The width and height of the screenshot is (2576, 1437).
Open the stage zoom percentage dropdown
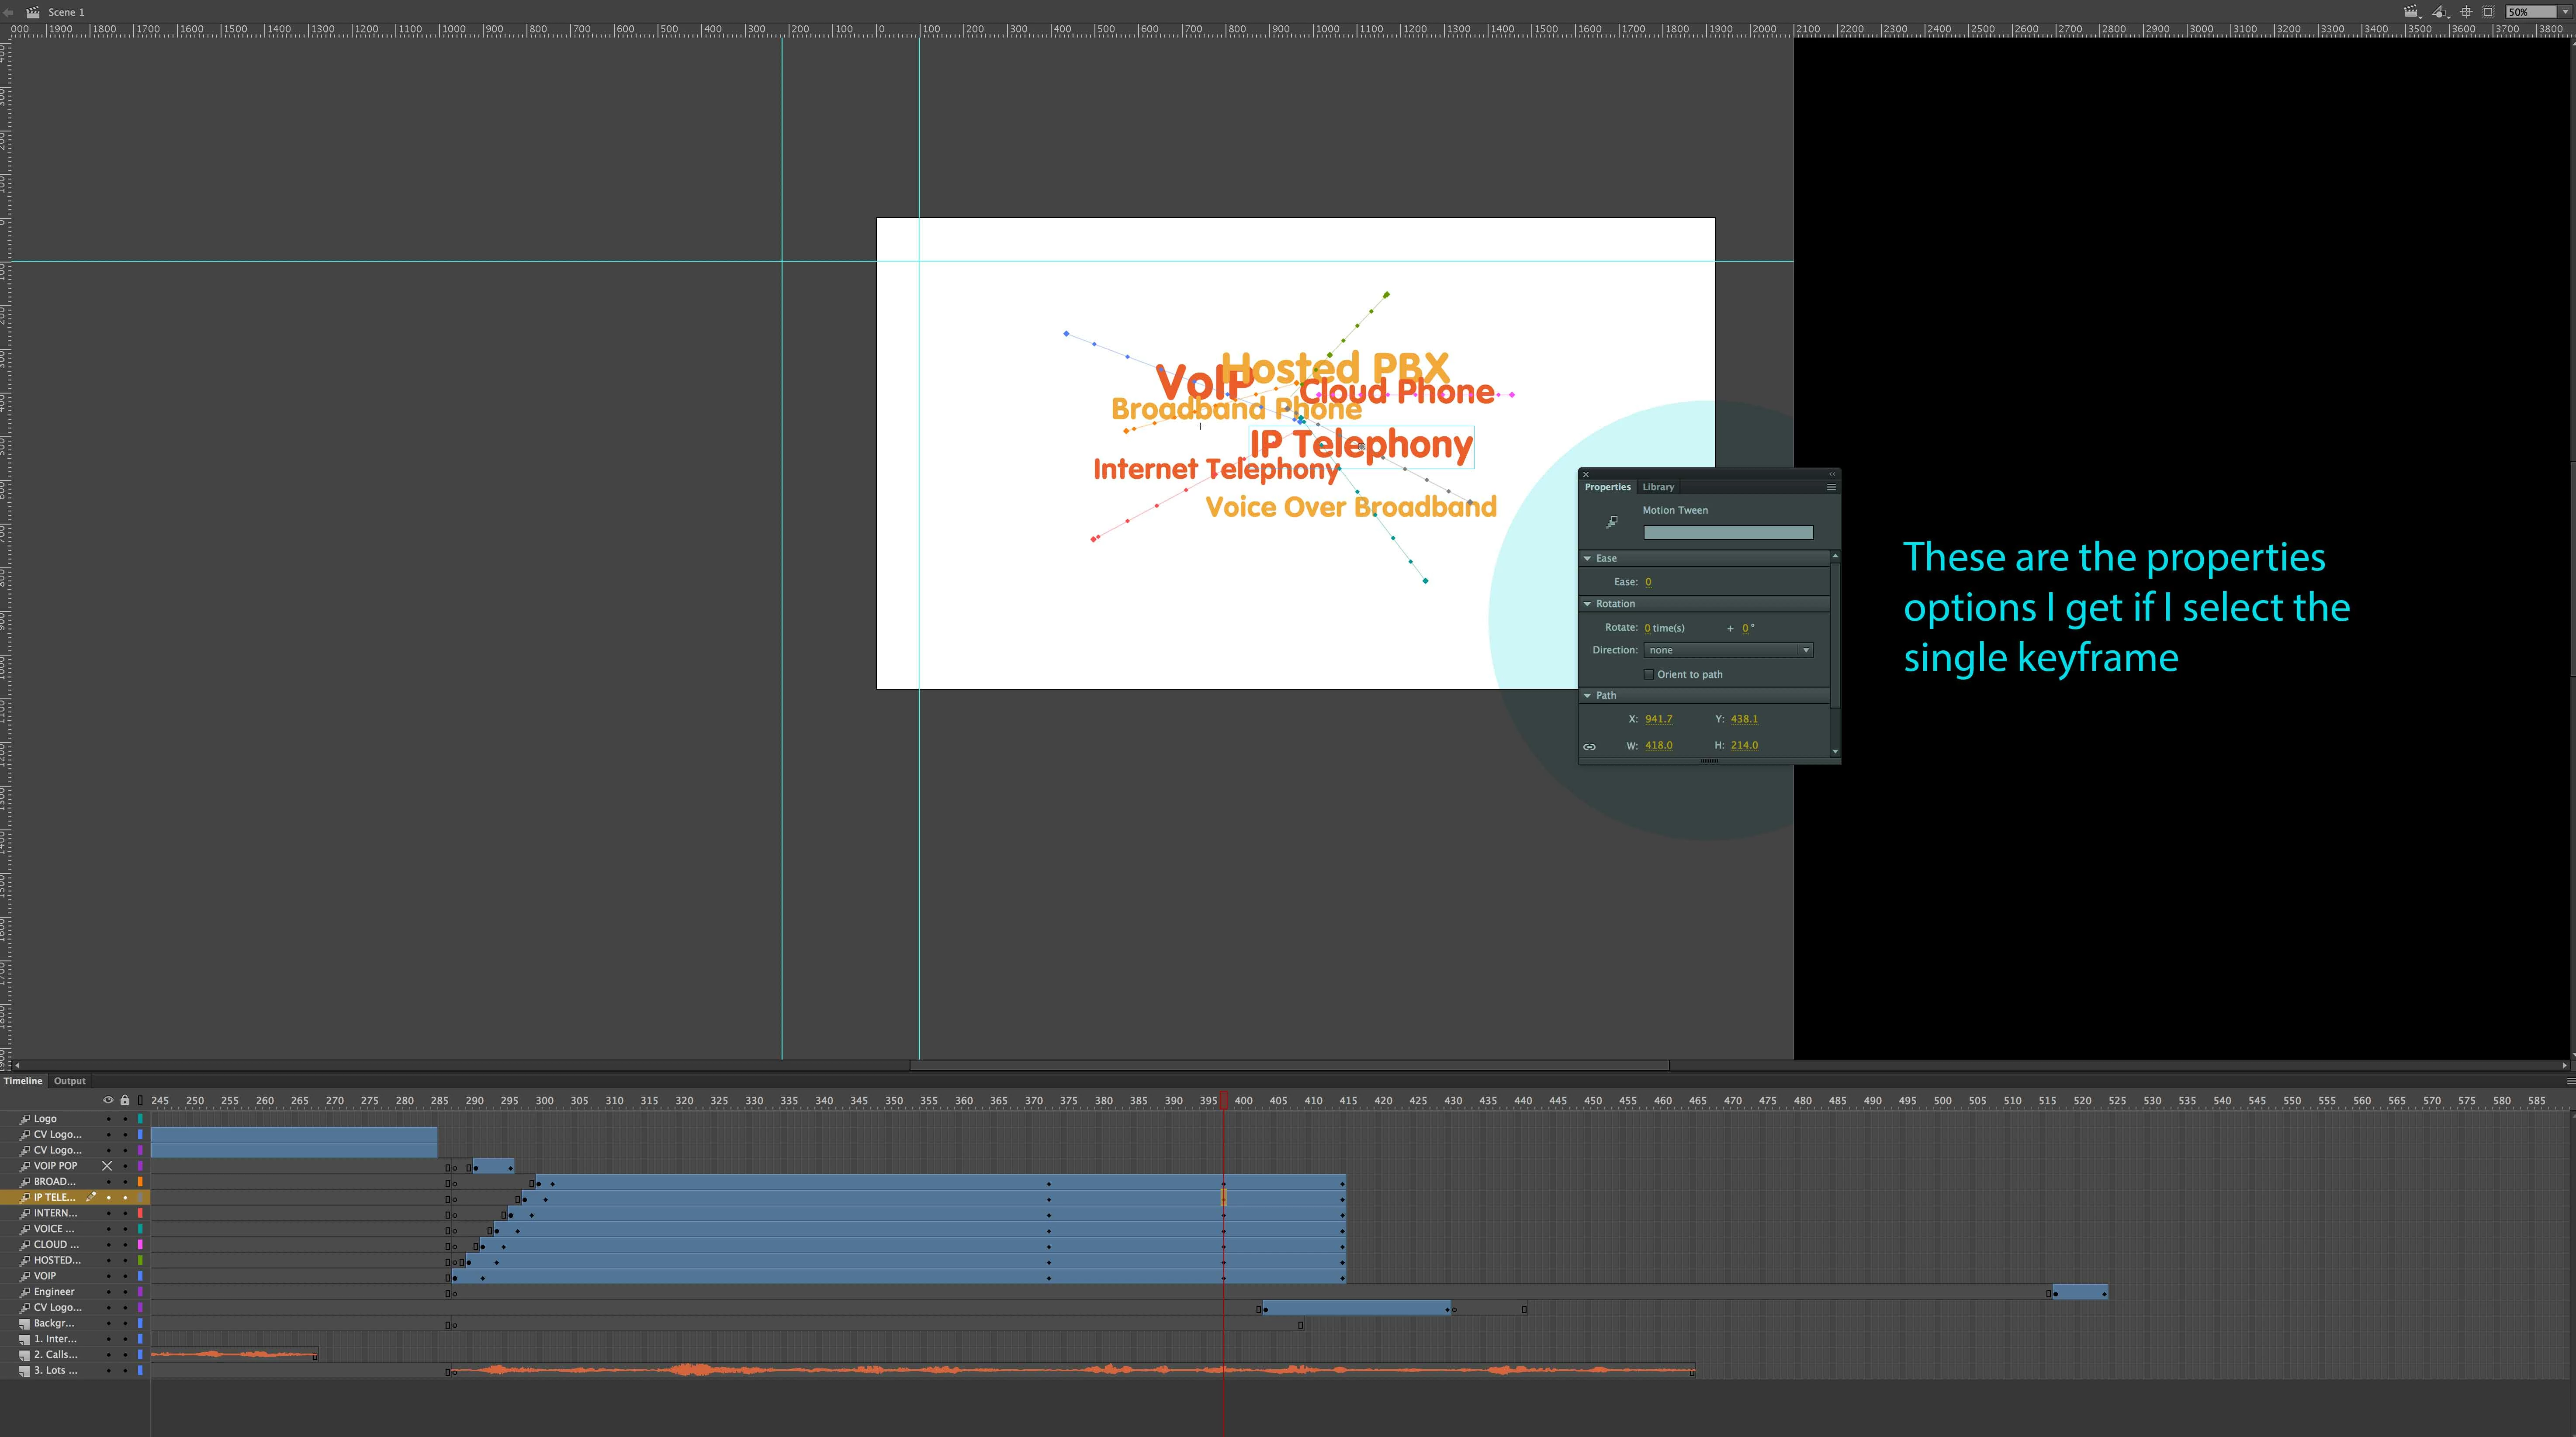tap(2565, 12)
